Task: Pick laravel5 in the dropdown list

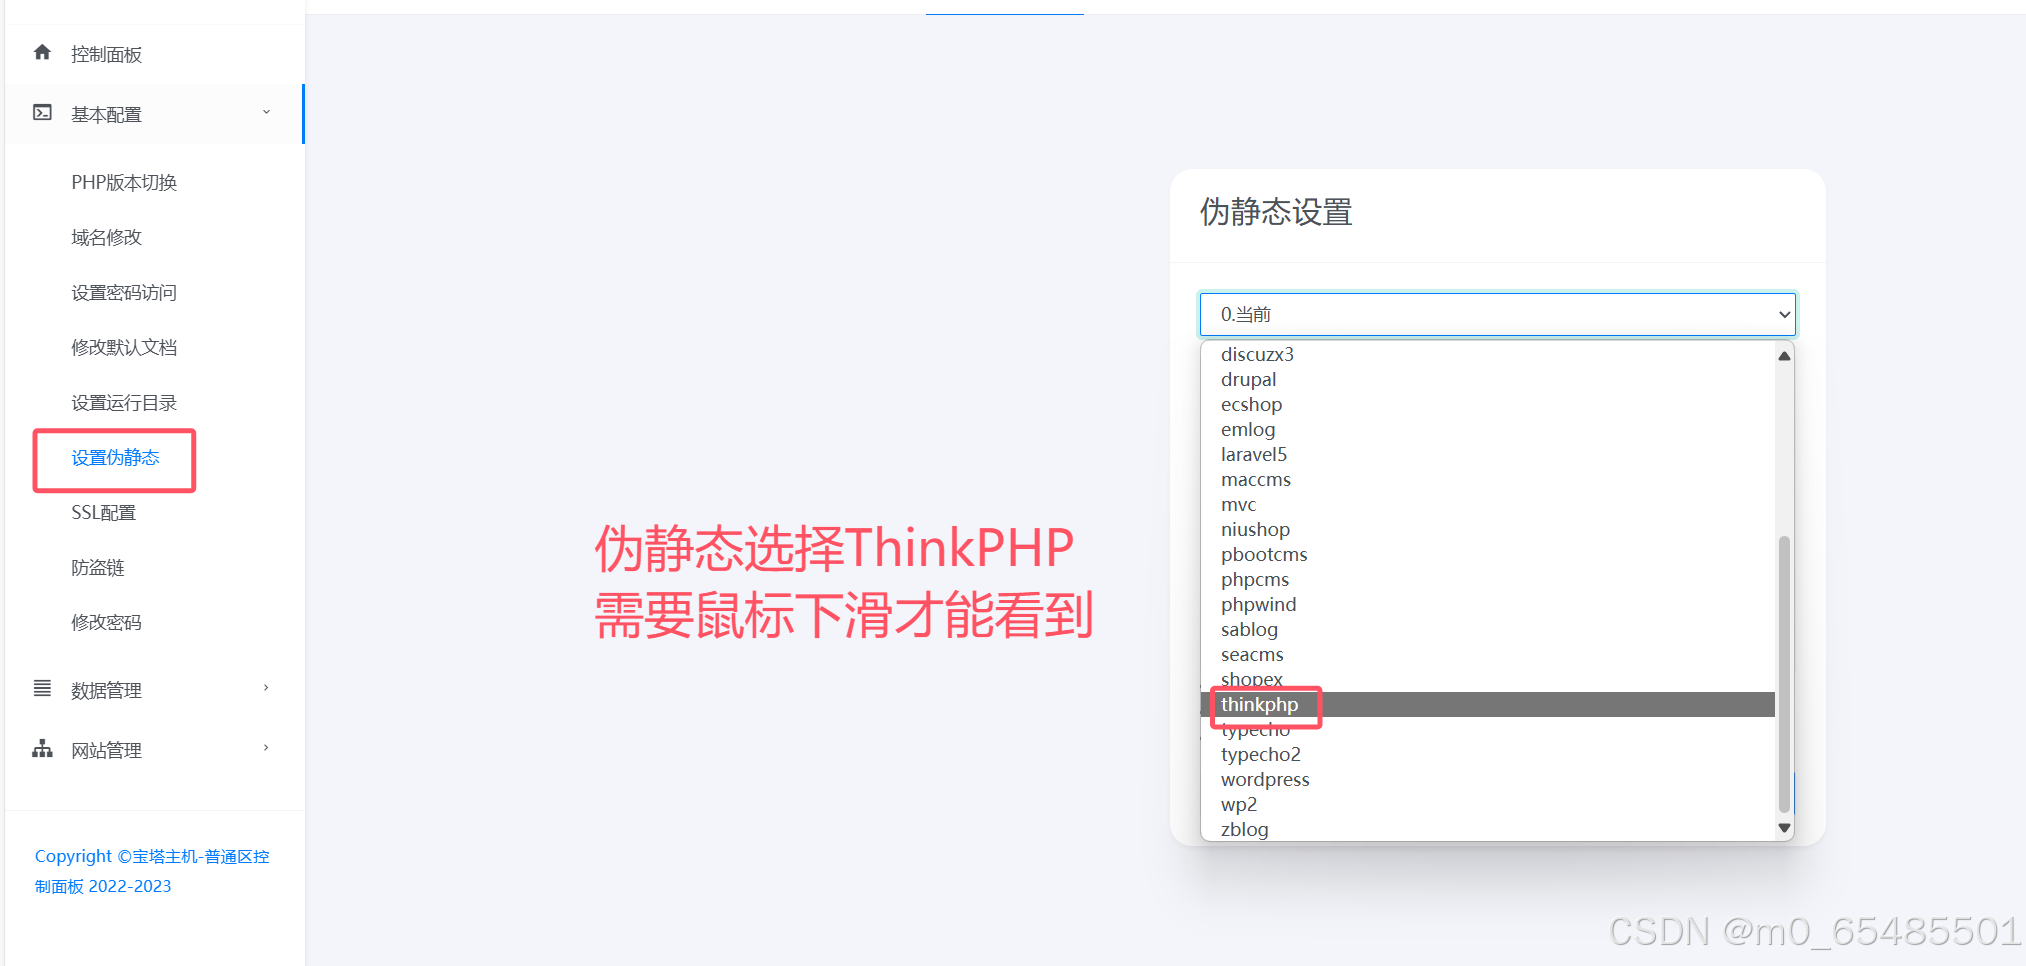Action: coord(1488,454)
